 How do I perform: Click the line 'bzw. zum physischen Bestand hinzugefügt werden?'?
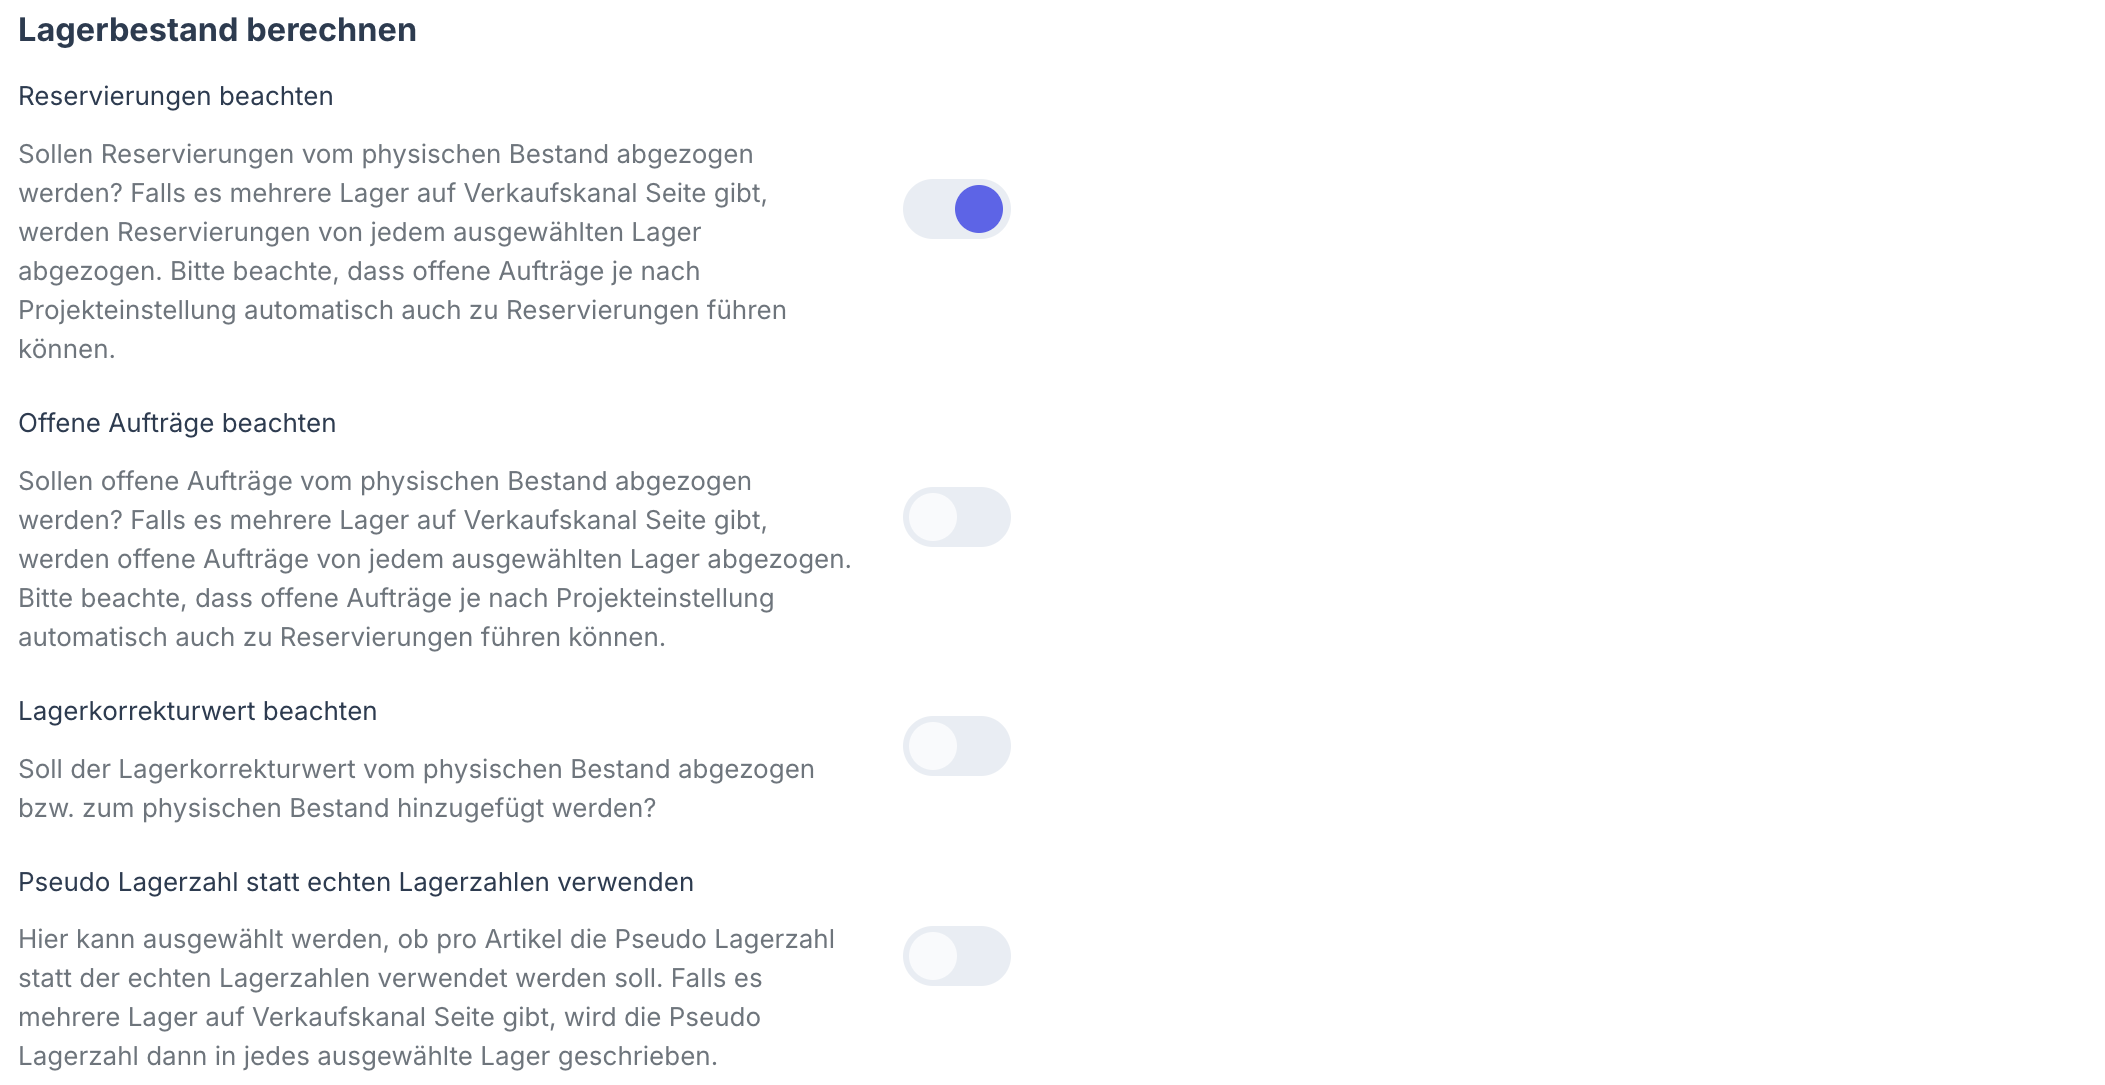(x=337, y=808)
